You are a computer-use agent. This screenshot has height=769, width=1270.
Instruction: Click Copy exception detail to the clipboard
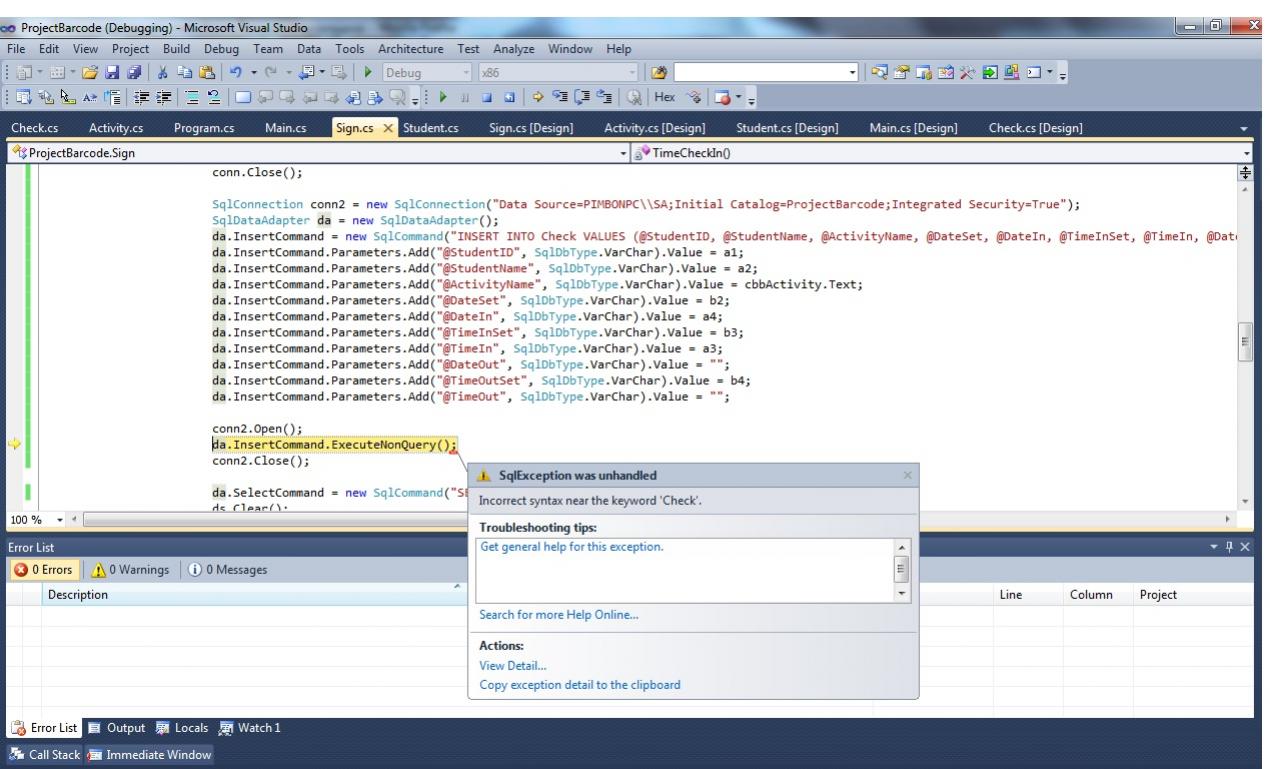click(579, 685)
